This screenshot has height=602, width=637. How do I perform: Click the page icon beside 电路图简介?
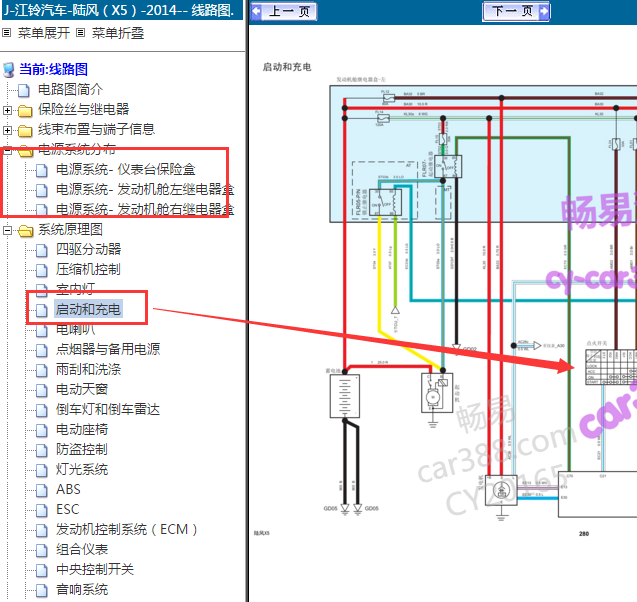pyautogui.click(x=24, y=90)
